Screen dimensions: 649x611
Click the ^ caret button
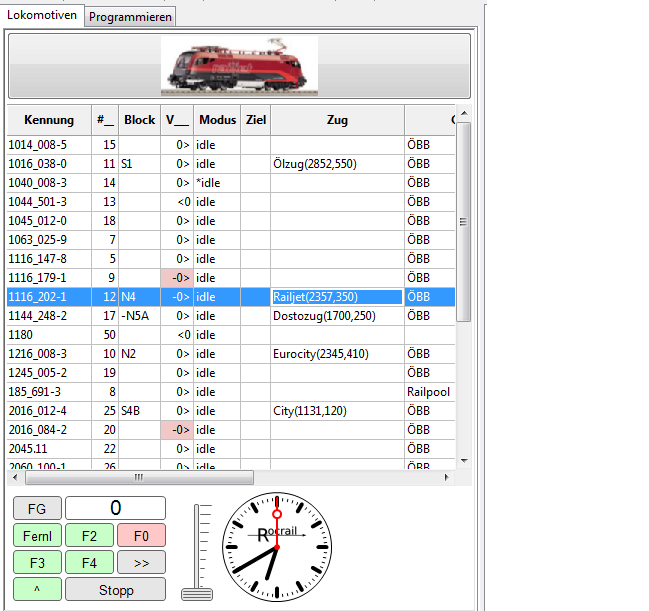click(x=37, y=589)
